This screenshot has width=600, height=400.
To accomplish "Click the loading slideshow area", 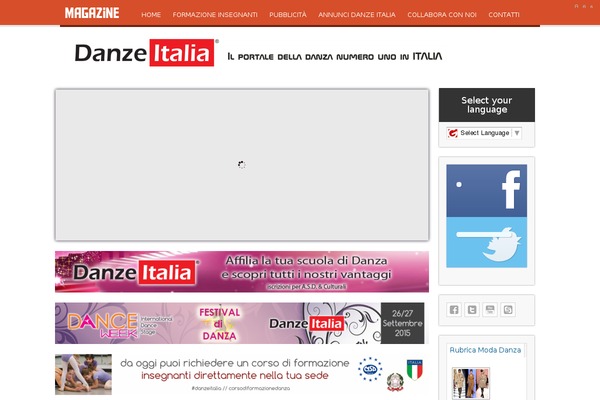I will 242,165.
